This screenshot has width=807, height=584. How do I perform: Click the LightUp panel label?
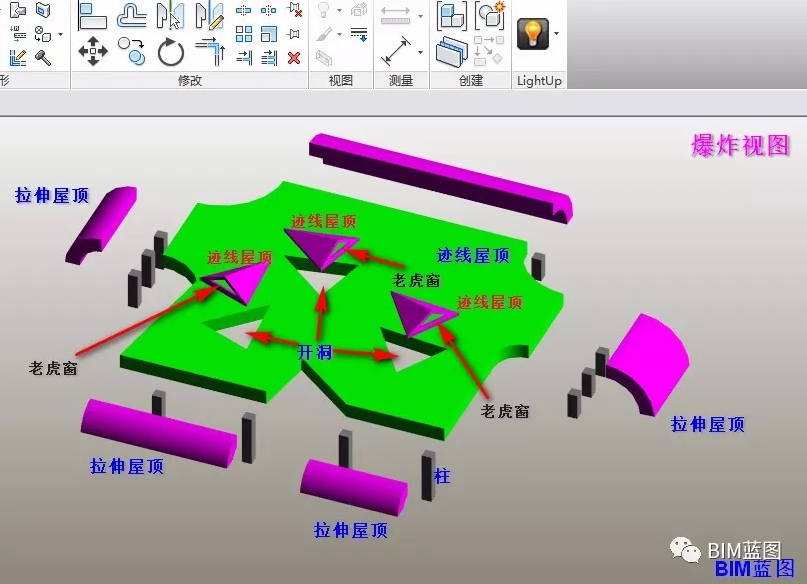tap(539, 80)
